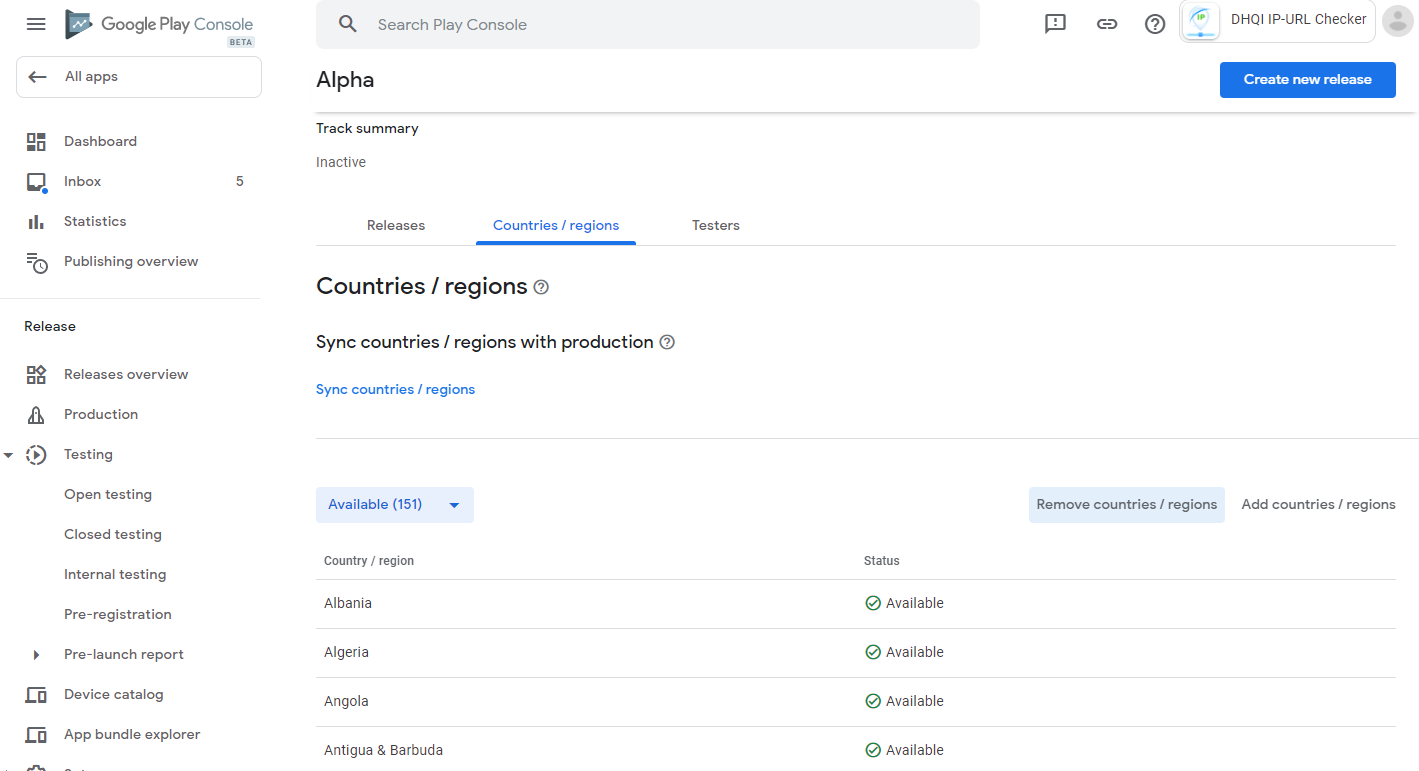Switch to the Releases tab

click(396, 225)
